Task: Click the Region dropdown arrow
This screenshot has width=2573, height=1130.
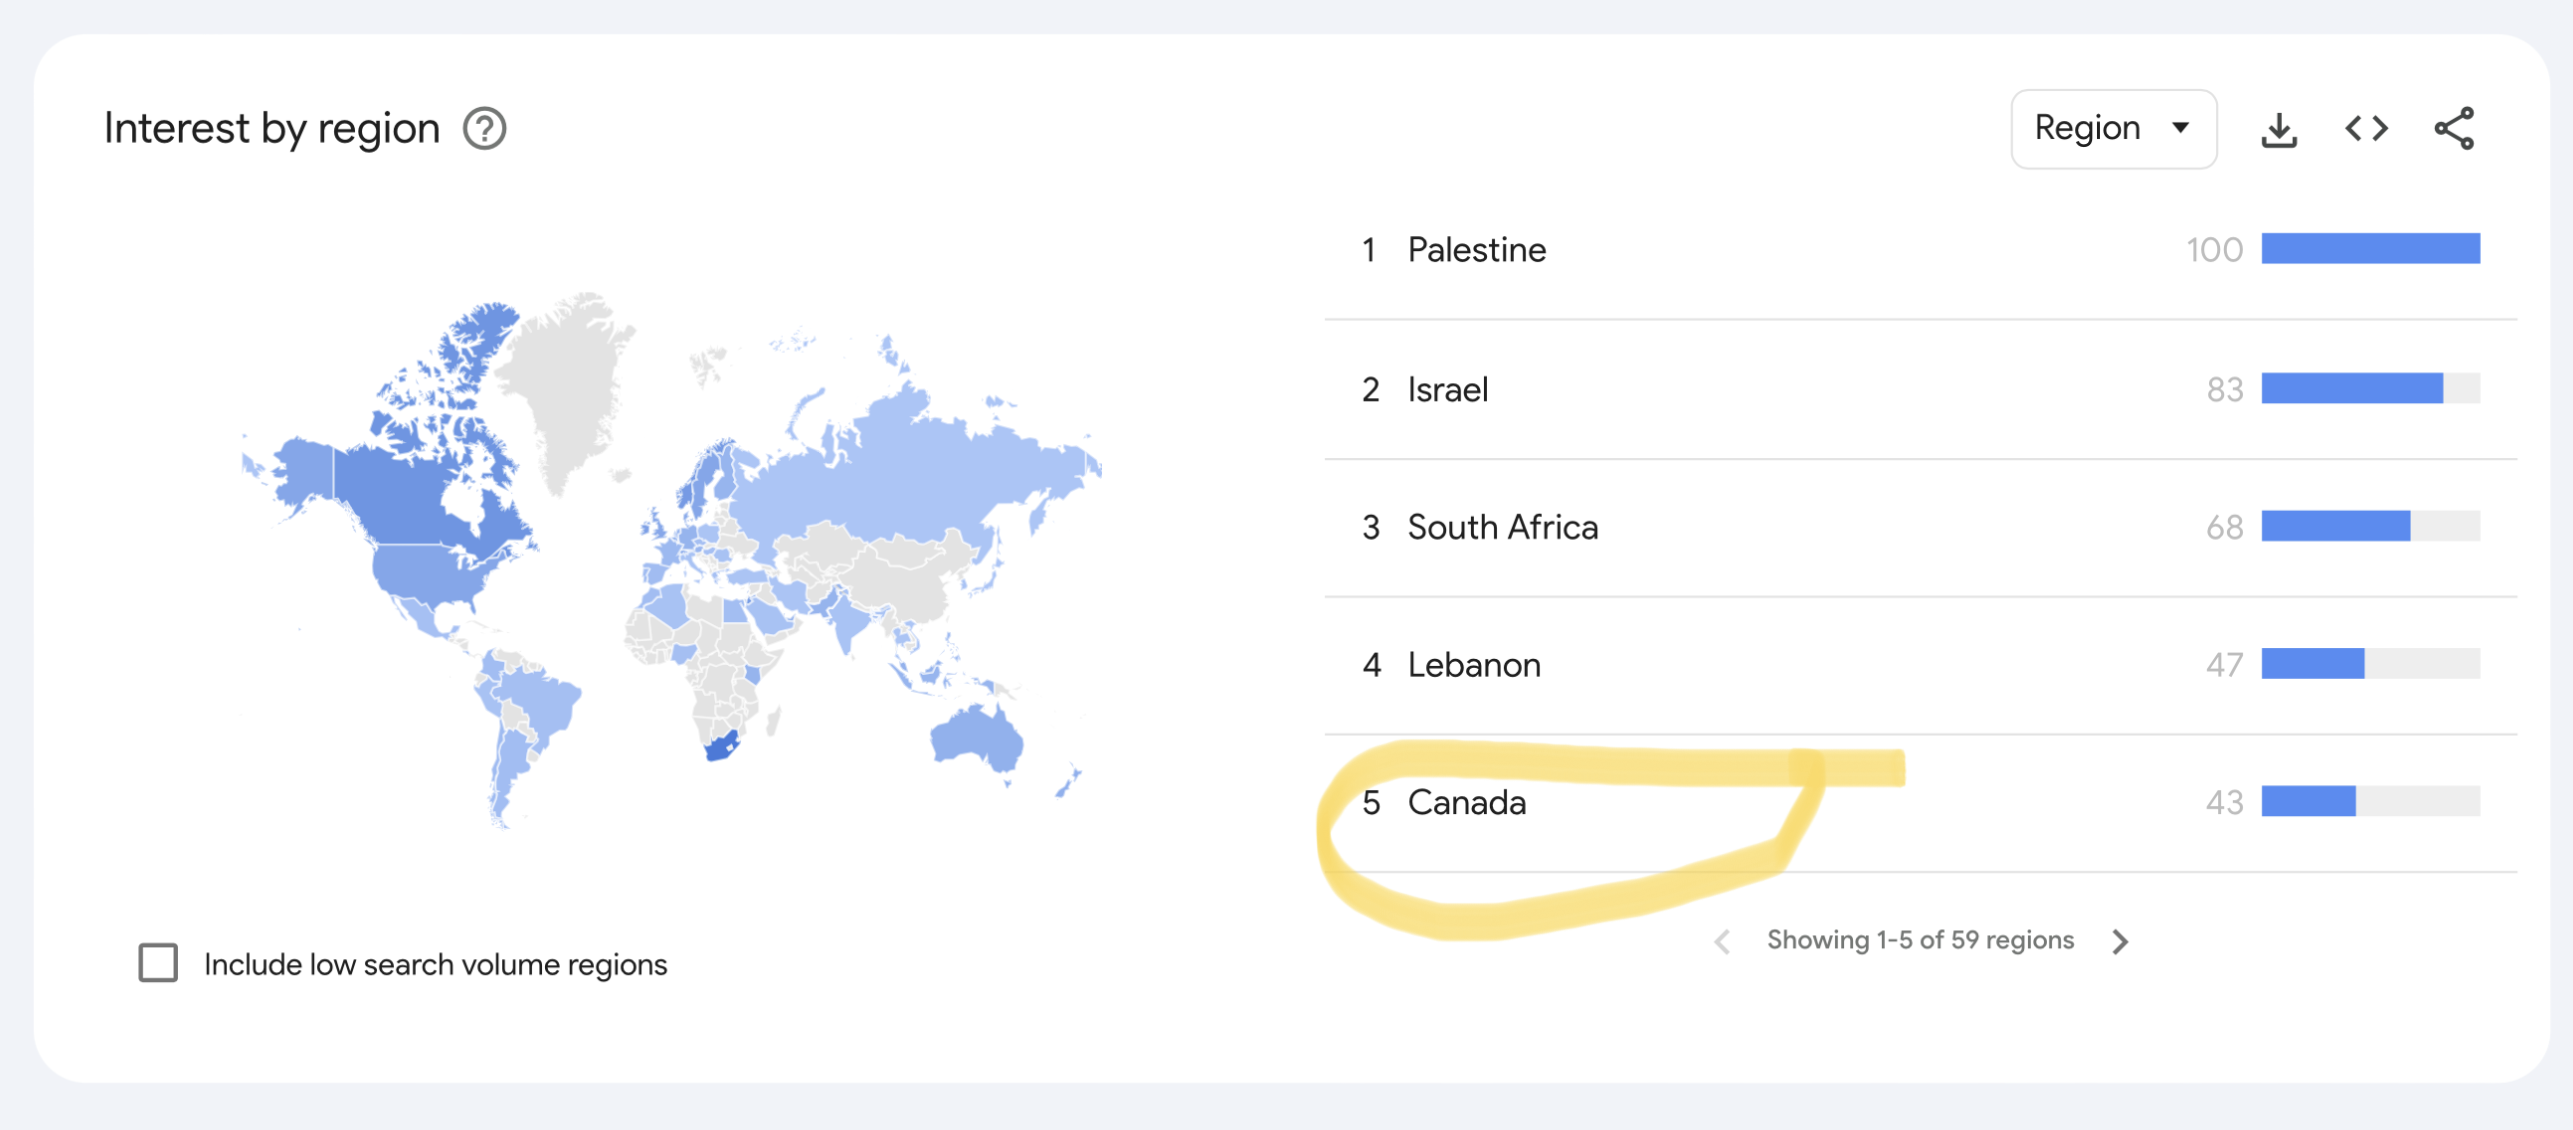Action: pos(2180,129)
